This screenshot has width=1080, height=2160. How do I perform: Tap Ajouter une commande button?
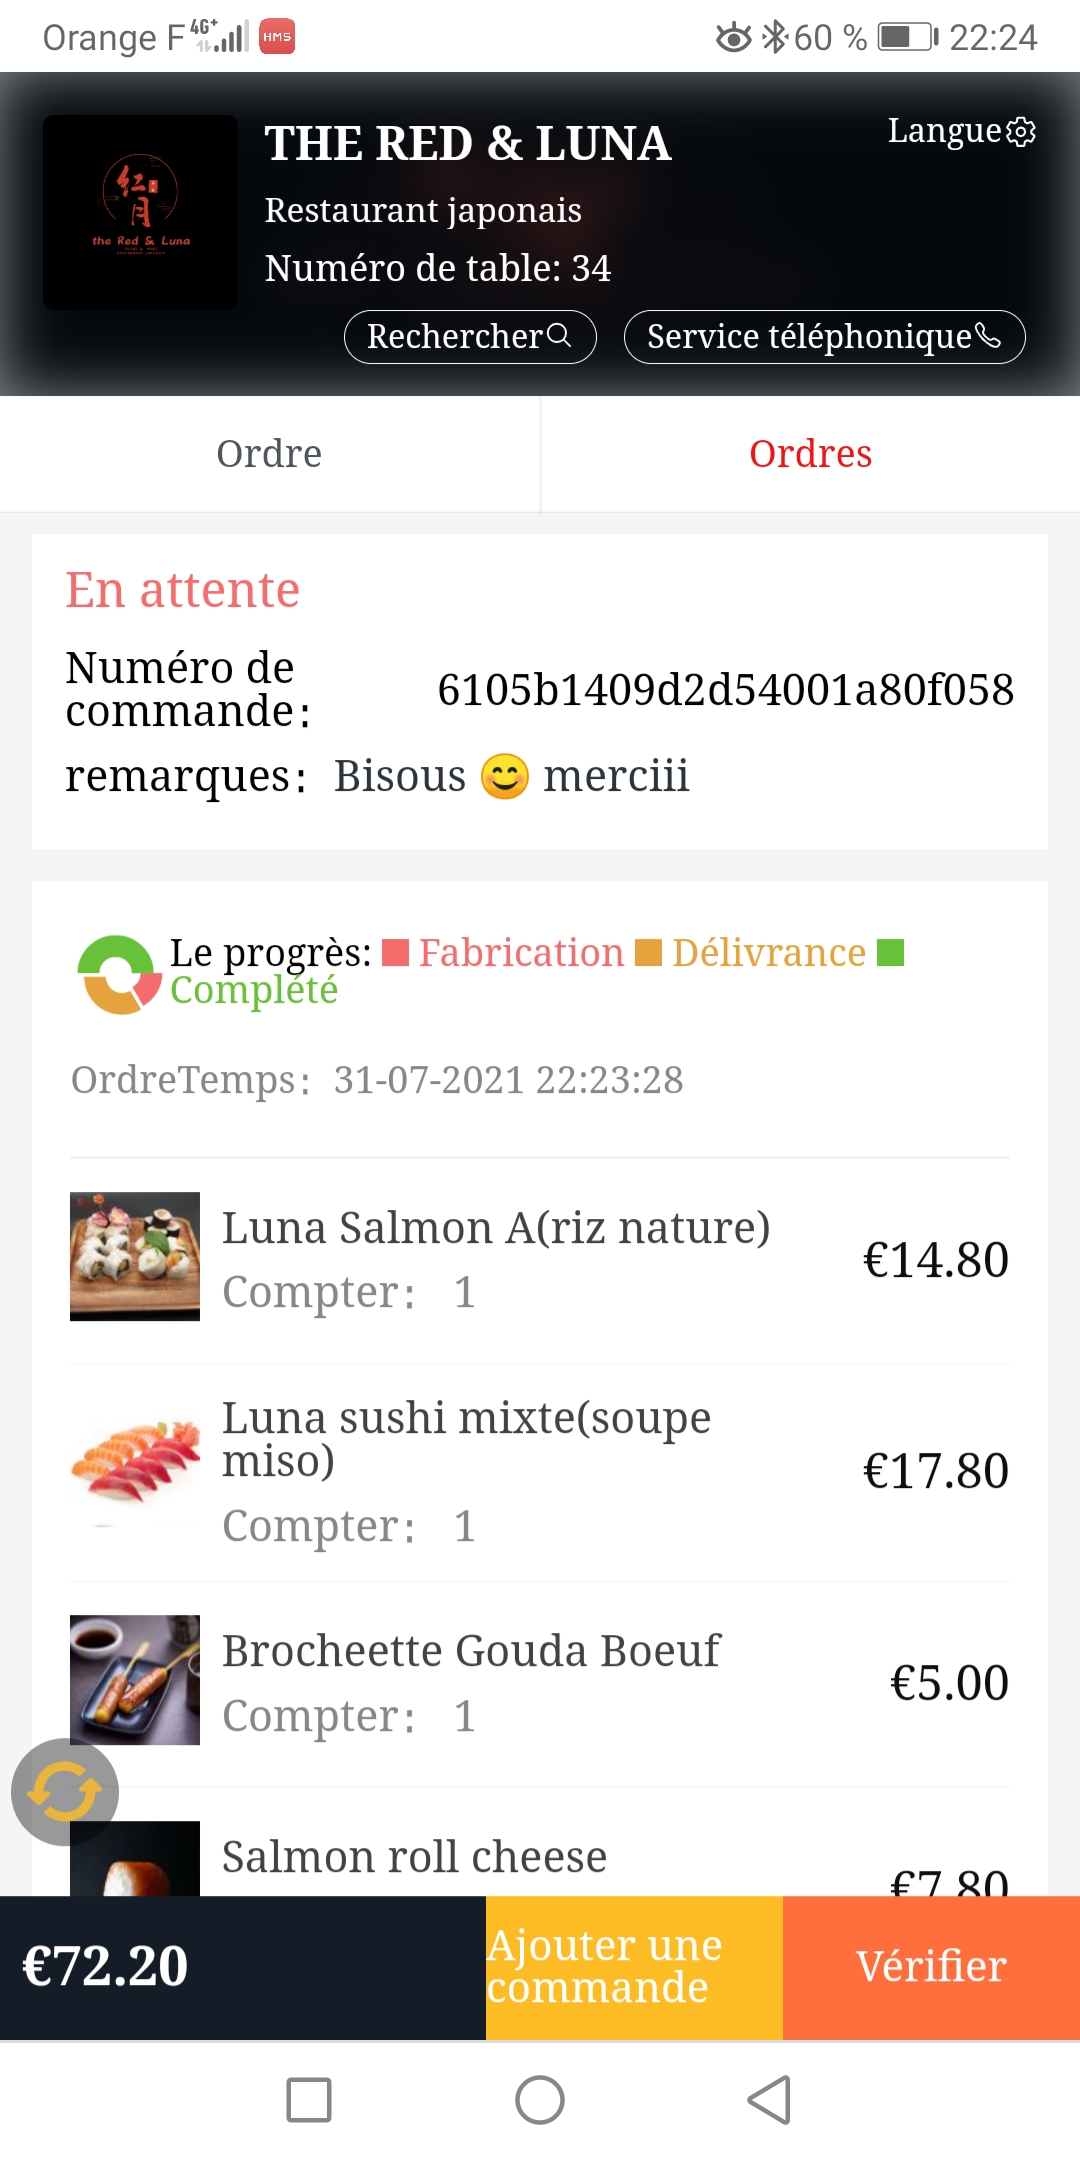click(x=634, y=1967)
